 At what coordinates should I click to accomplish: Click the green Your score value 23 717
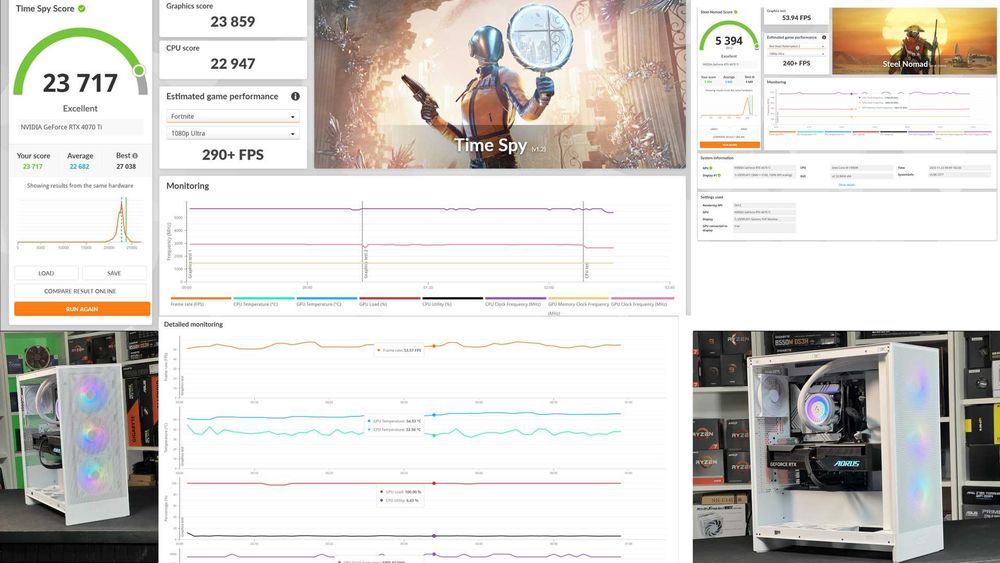[x=33, y=166]
